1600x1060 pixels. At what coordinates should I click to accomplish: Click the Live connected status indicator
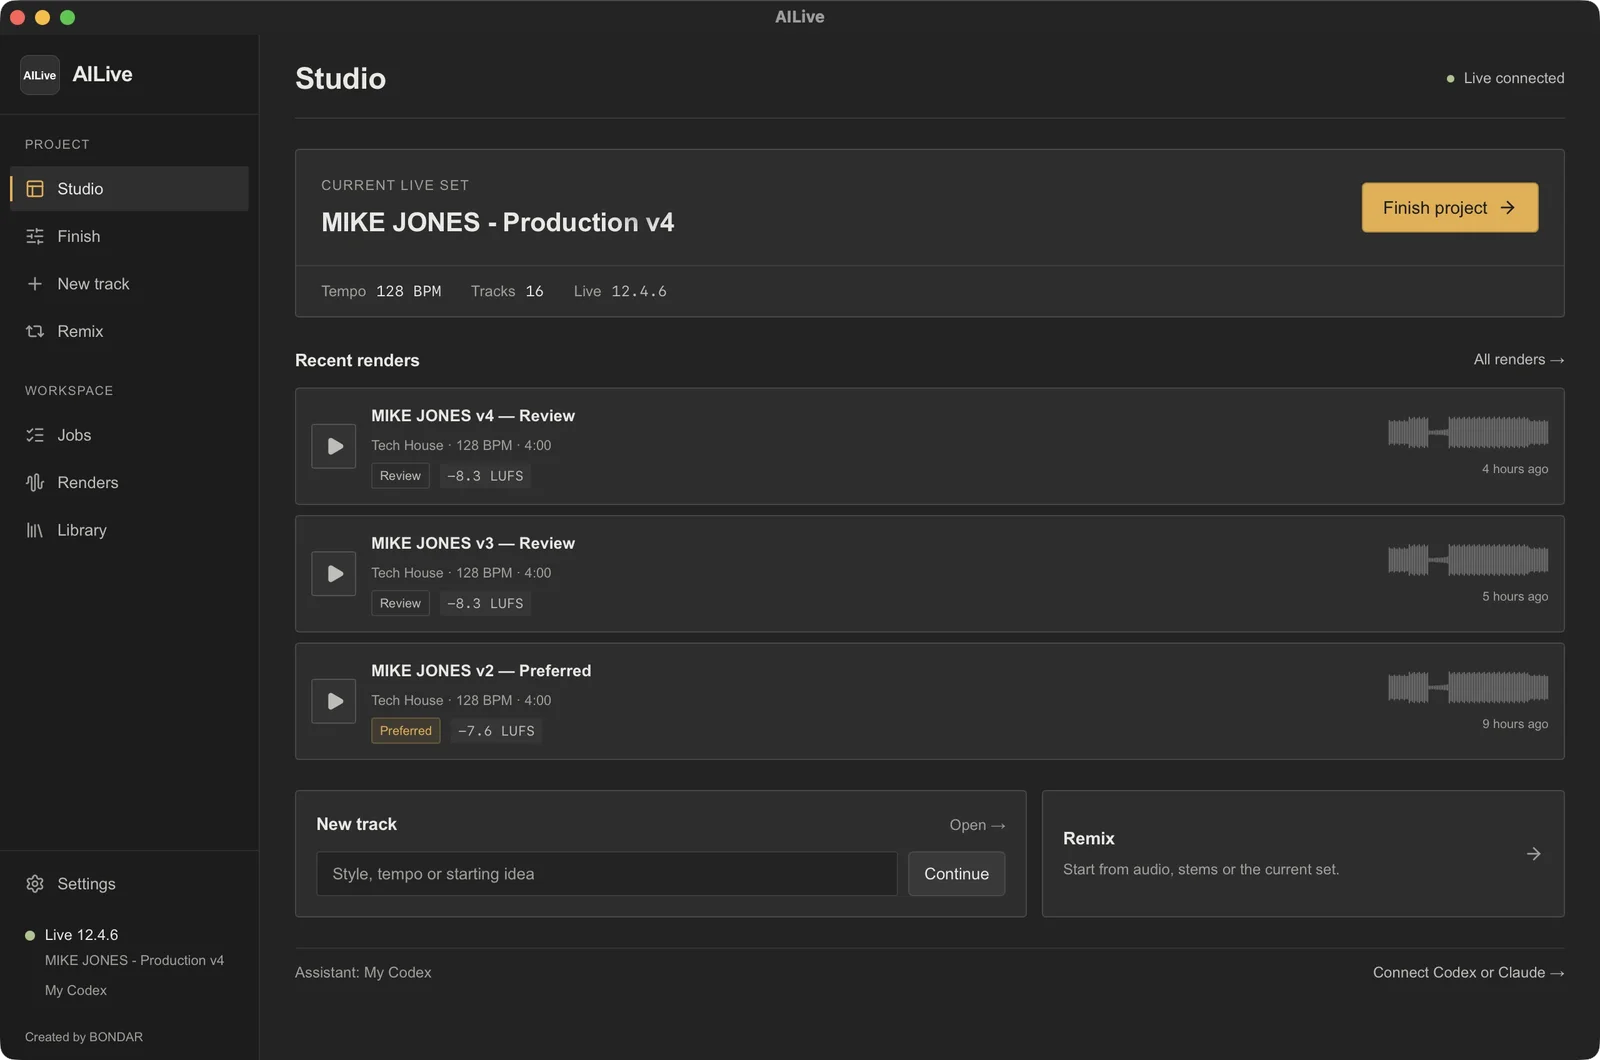(1505, 78)
